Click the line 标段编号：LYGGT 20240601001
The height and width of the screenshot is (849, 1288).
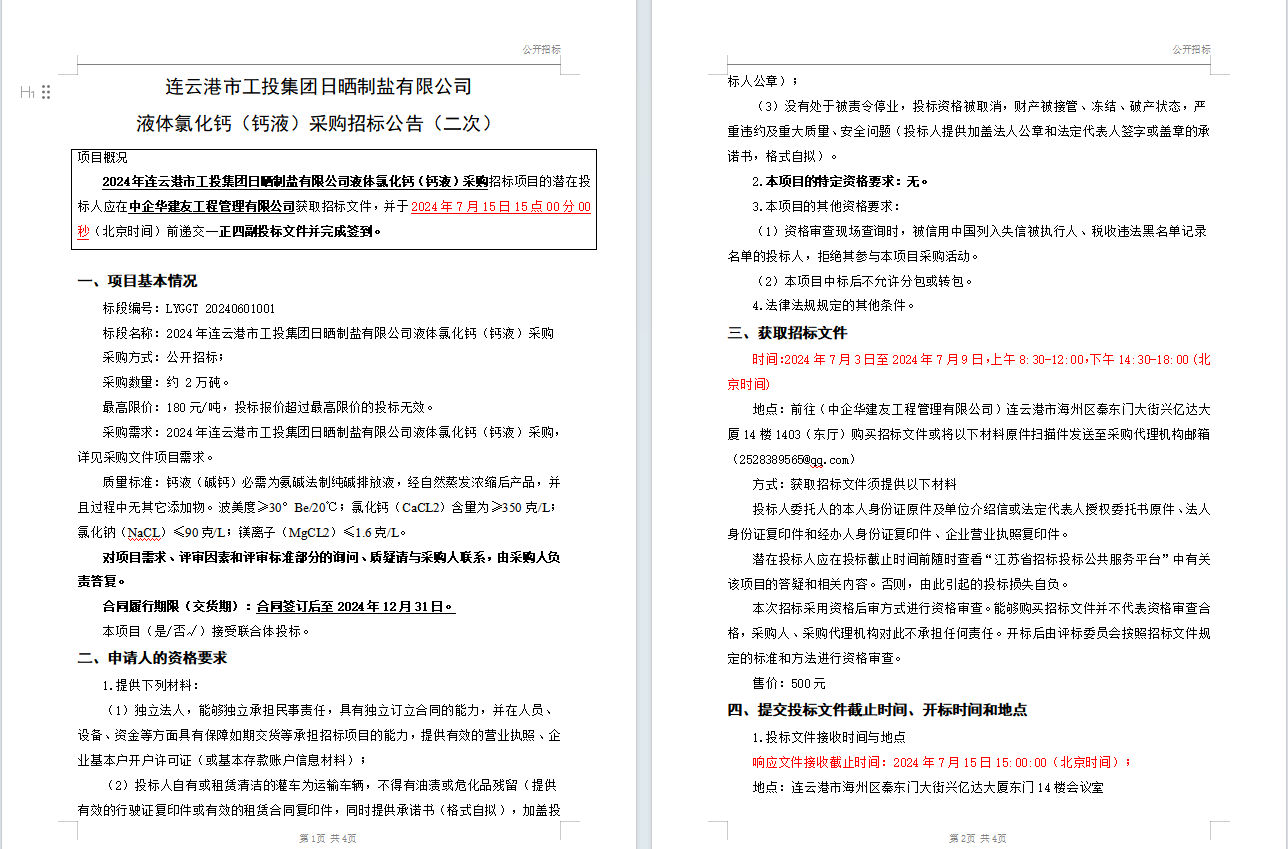pyautogui.click(x=189, y=308)
